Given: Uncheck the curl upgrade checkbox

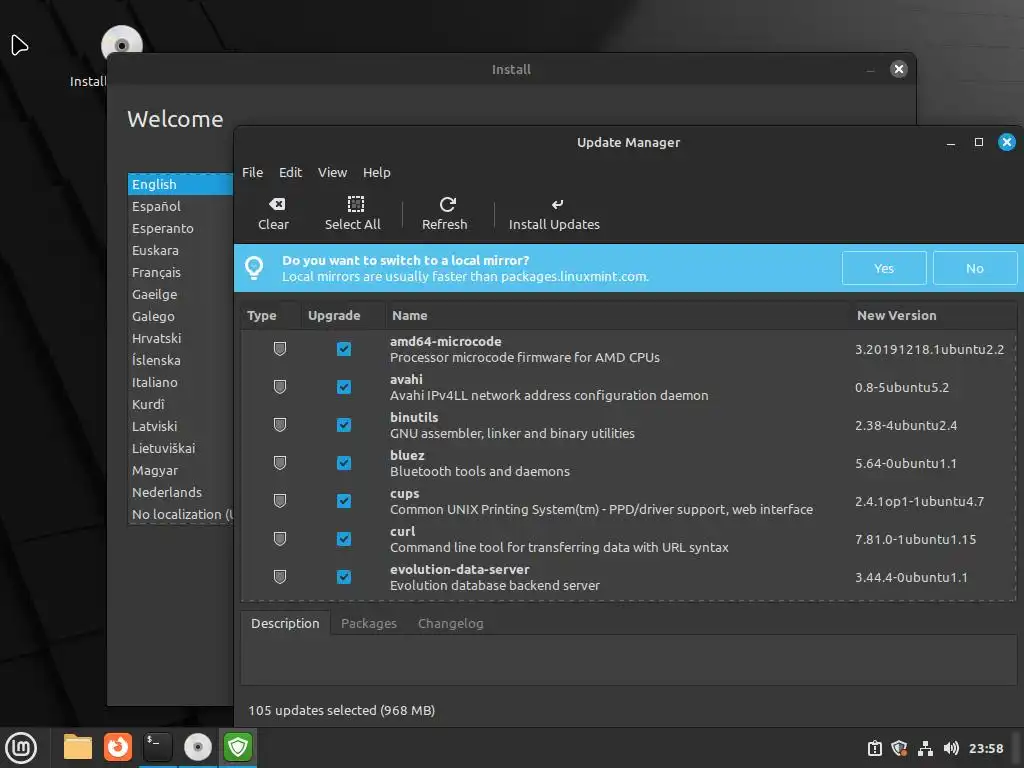Looking at the screenshot, I should point(344,538).
